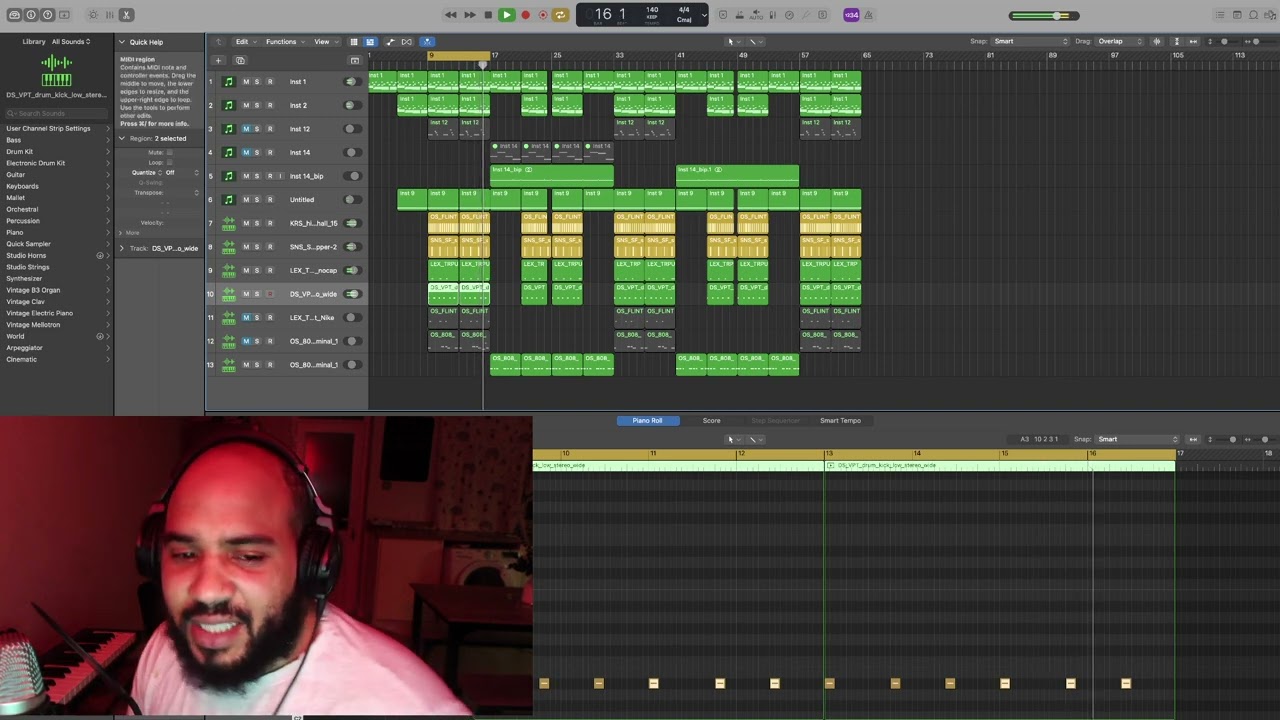The image size is (1280, 720).
Task: Open Smart Controls sun icon
Action: (x=93, y=15)
